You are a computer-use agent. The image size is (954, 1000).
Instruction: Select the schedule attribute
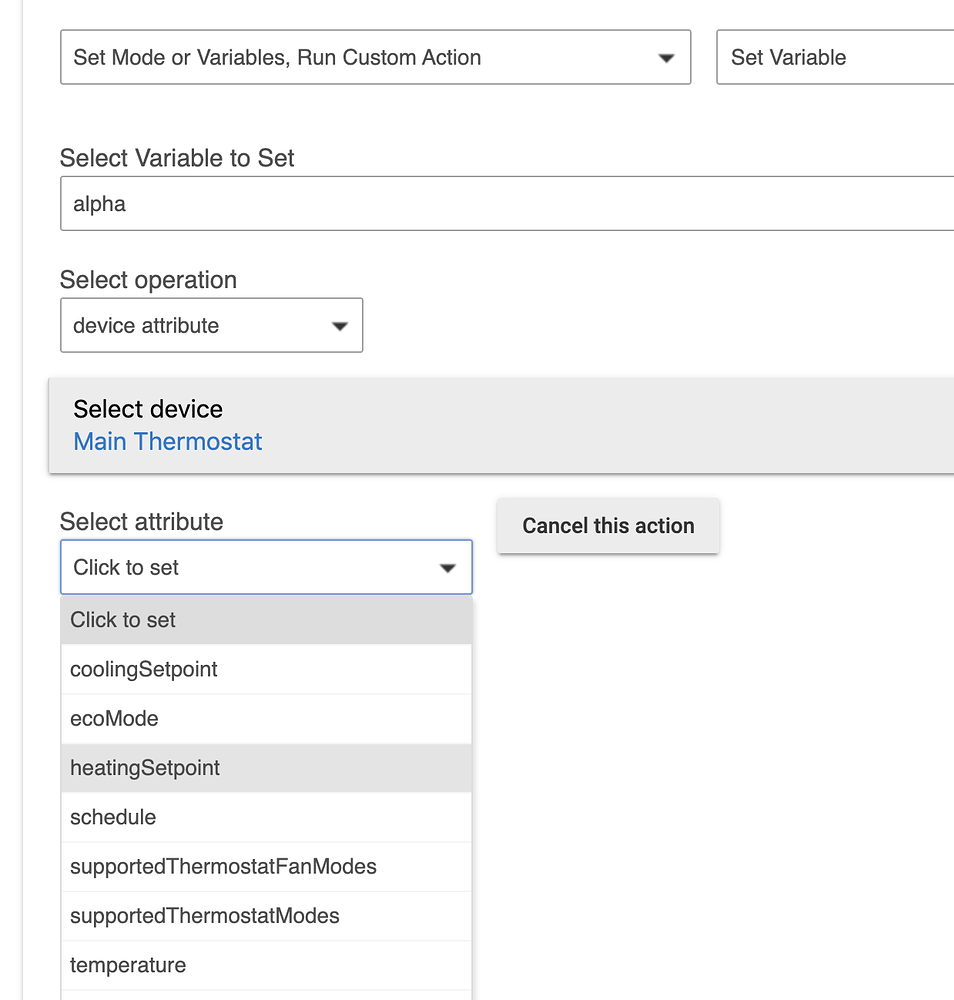(x=267, y=817)
